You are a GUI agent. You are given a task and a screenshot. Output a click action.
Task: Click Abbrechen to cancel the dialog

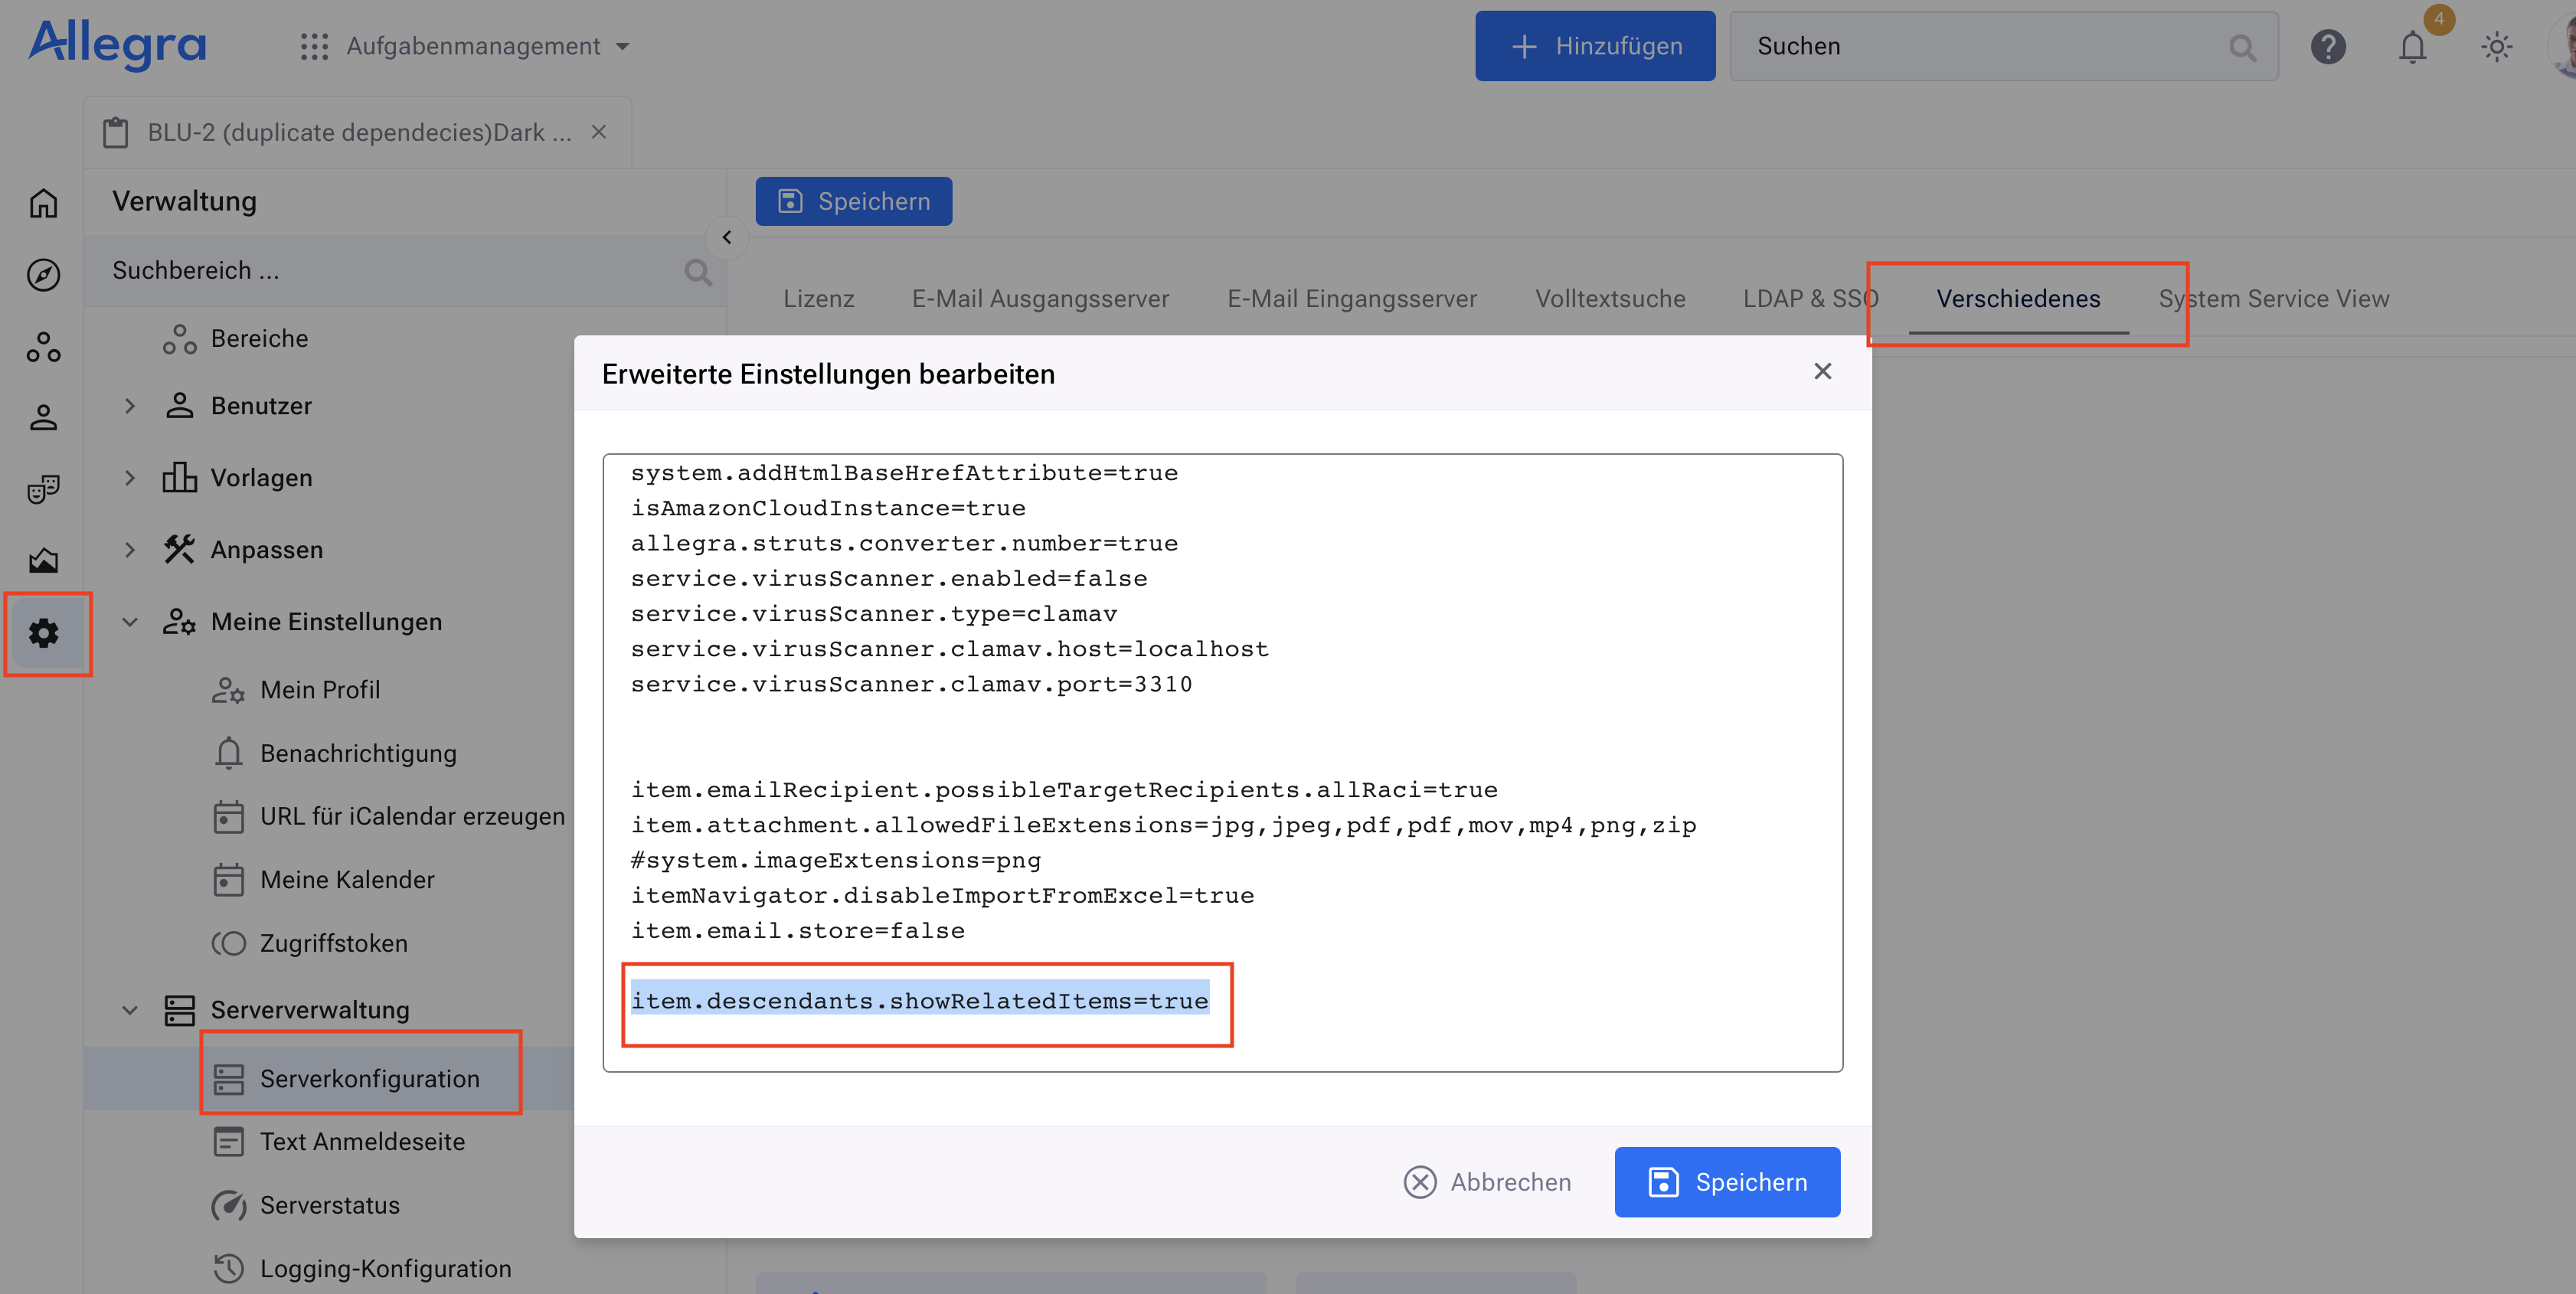1488,1182
